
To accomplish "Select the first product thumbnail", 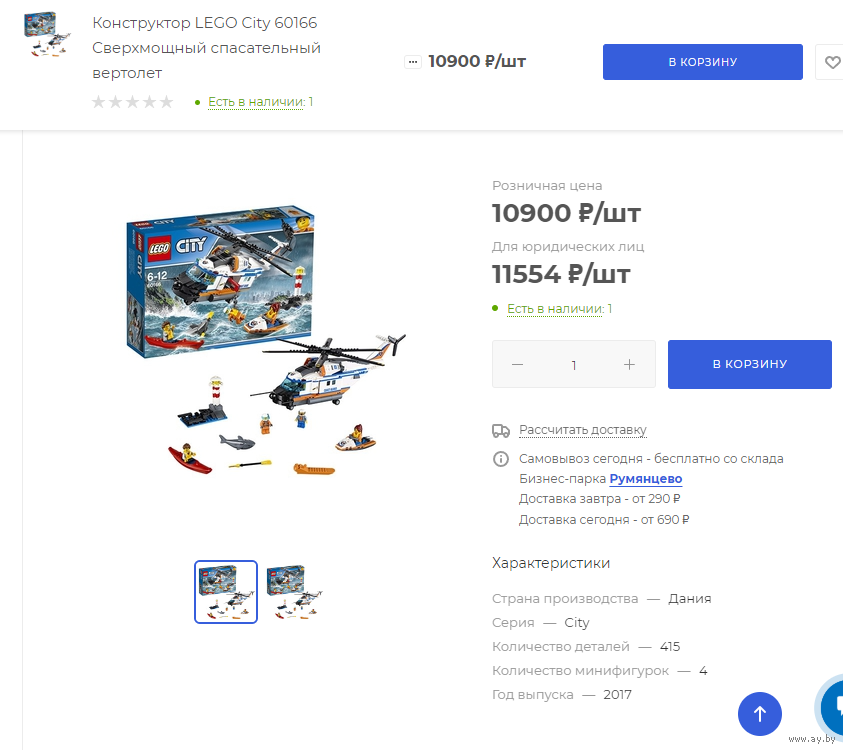I will (x=226, y=592).
